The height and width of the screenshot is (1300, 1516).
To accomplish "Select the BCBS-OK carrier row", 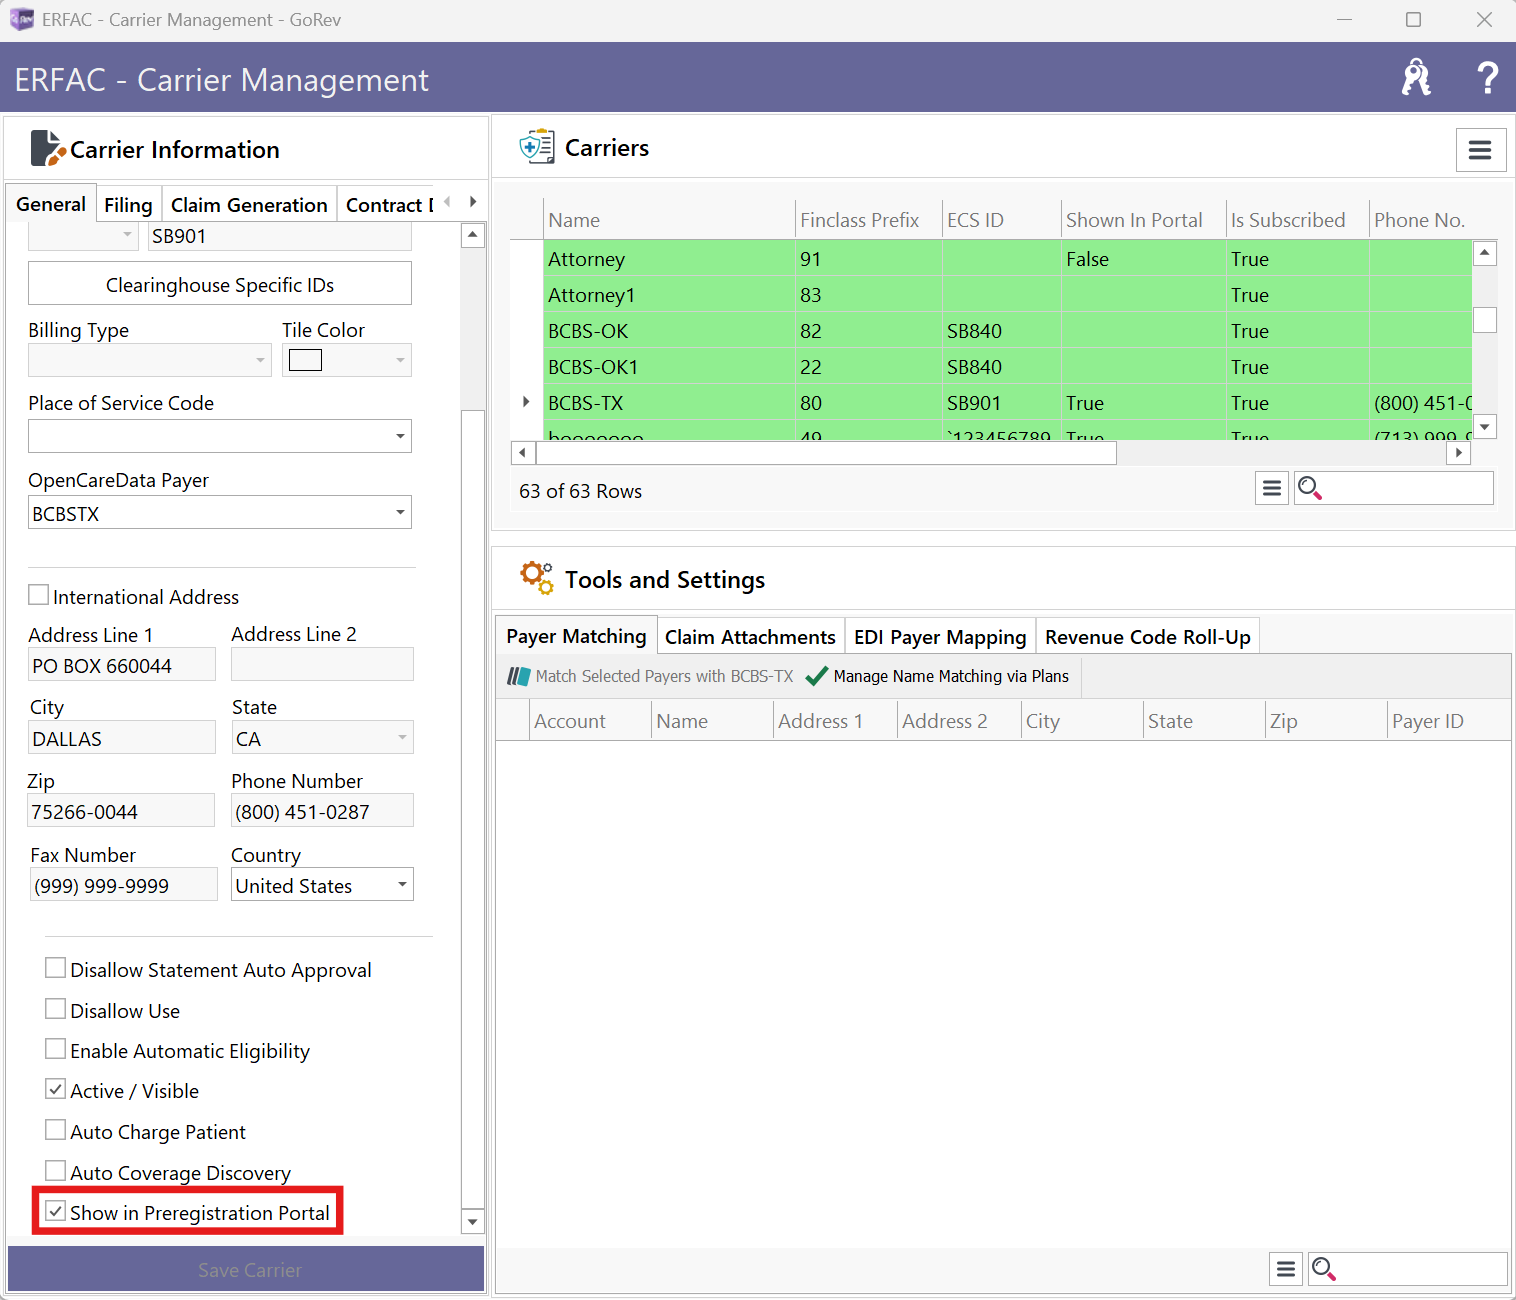I will pyautogui.click(x=1007, y=330).
